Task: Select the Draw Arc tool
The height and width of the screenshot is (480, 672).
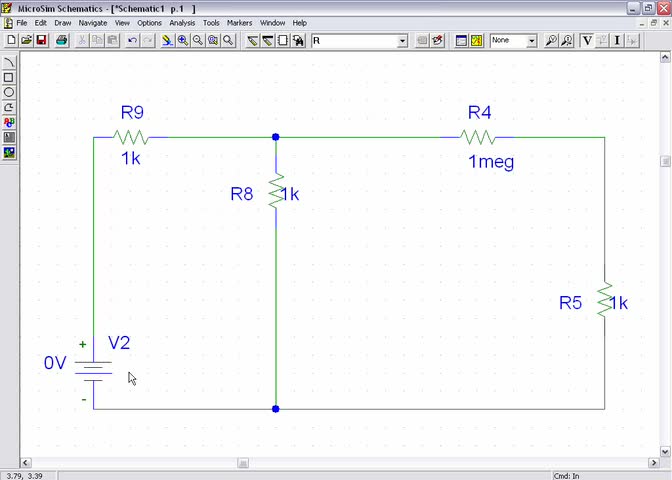Action: pyautogui.click(x=9, y=63)
